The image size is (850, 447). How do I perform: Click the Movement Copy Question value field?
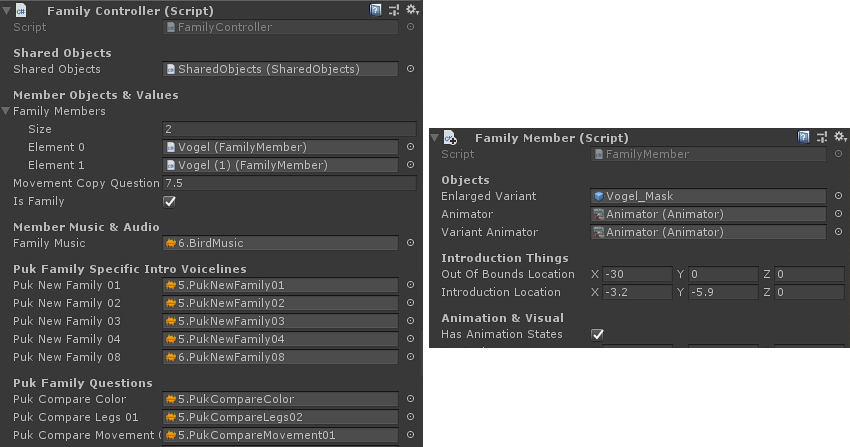(289, 184)
